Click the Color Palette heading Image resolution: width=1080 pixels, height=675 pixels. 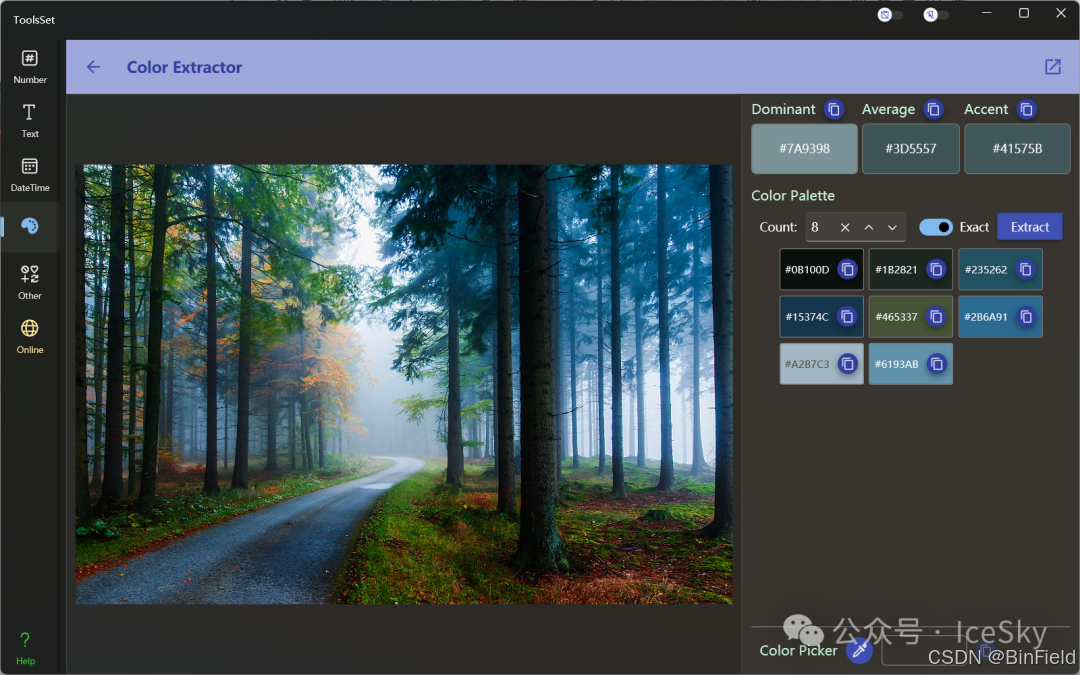(x=793, y=196)
